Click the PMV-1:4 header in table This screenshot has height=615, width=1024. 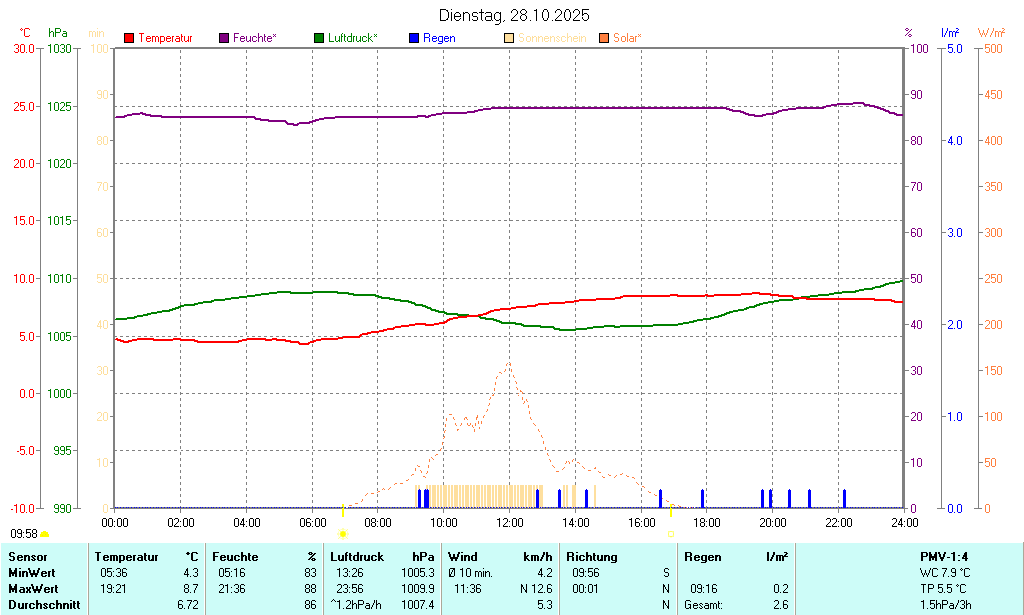(x=943, y=556)
